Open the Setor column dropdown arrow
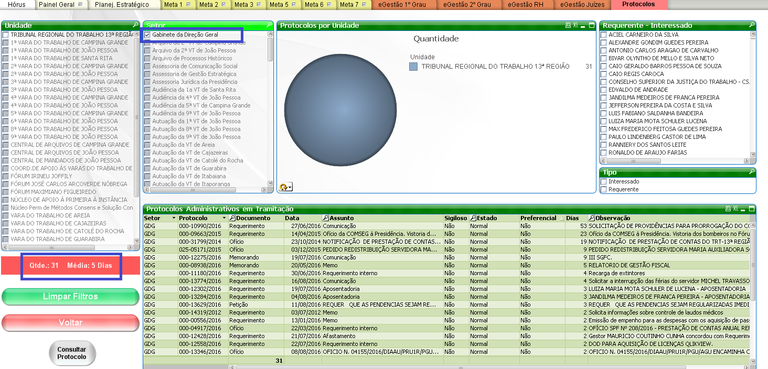768x369 pixels. pyautogui.click(x=173, y=218)
